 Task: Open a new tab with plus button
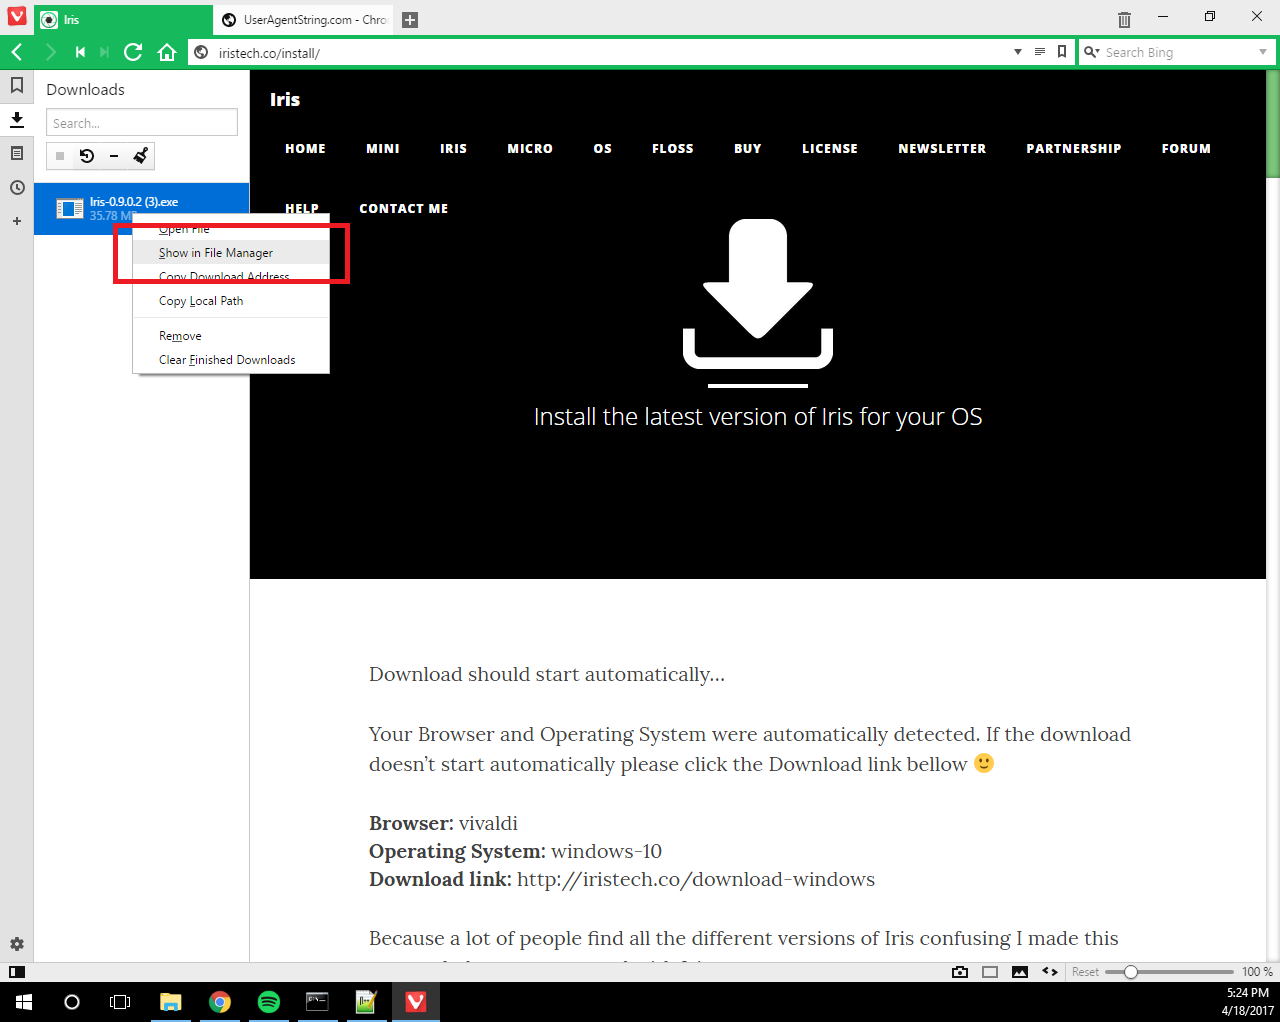(x=409, y=20)
